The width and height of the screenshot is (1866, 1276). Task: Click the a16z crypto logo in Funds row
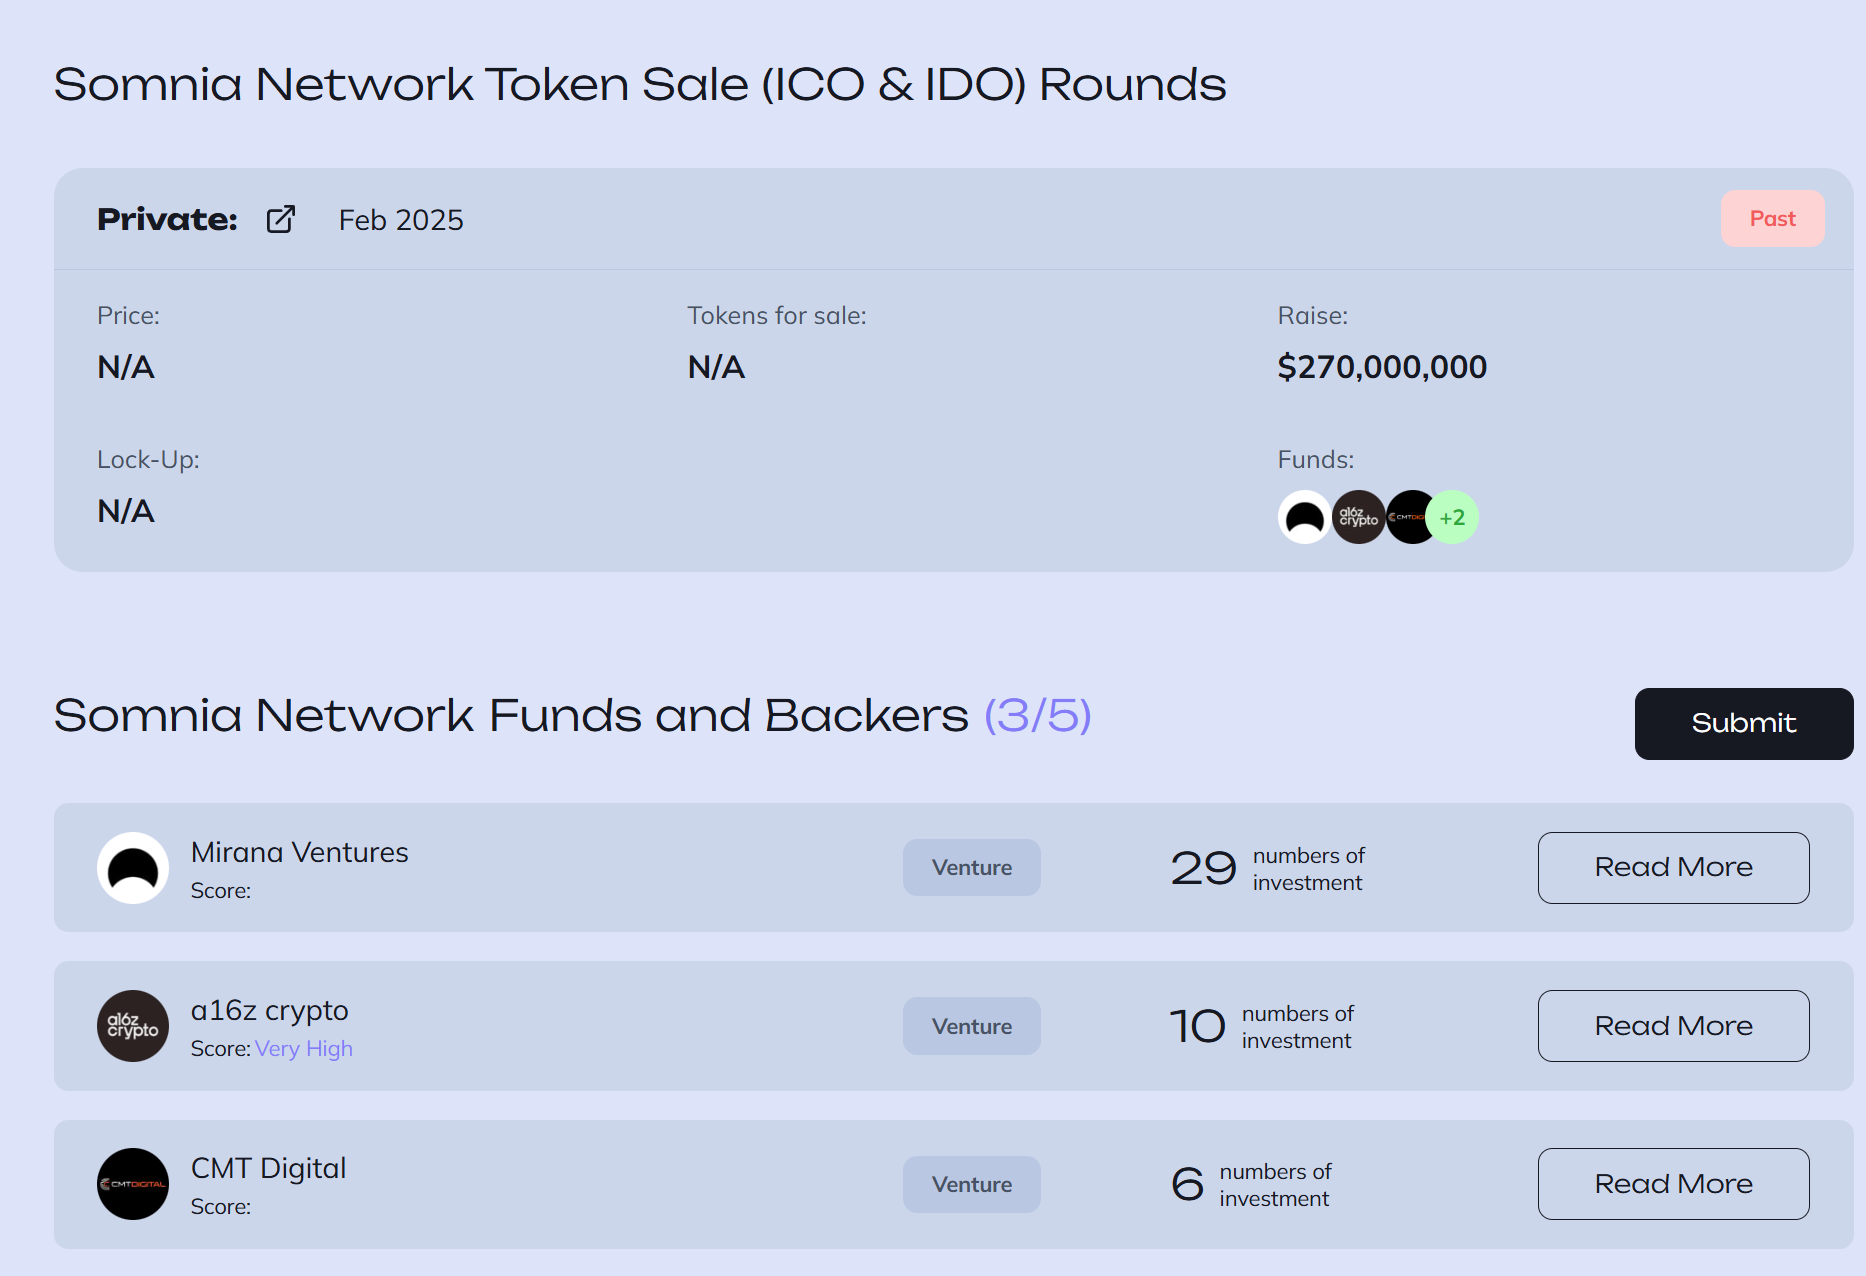pyautogui.click(x=1357, y=517)
